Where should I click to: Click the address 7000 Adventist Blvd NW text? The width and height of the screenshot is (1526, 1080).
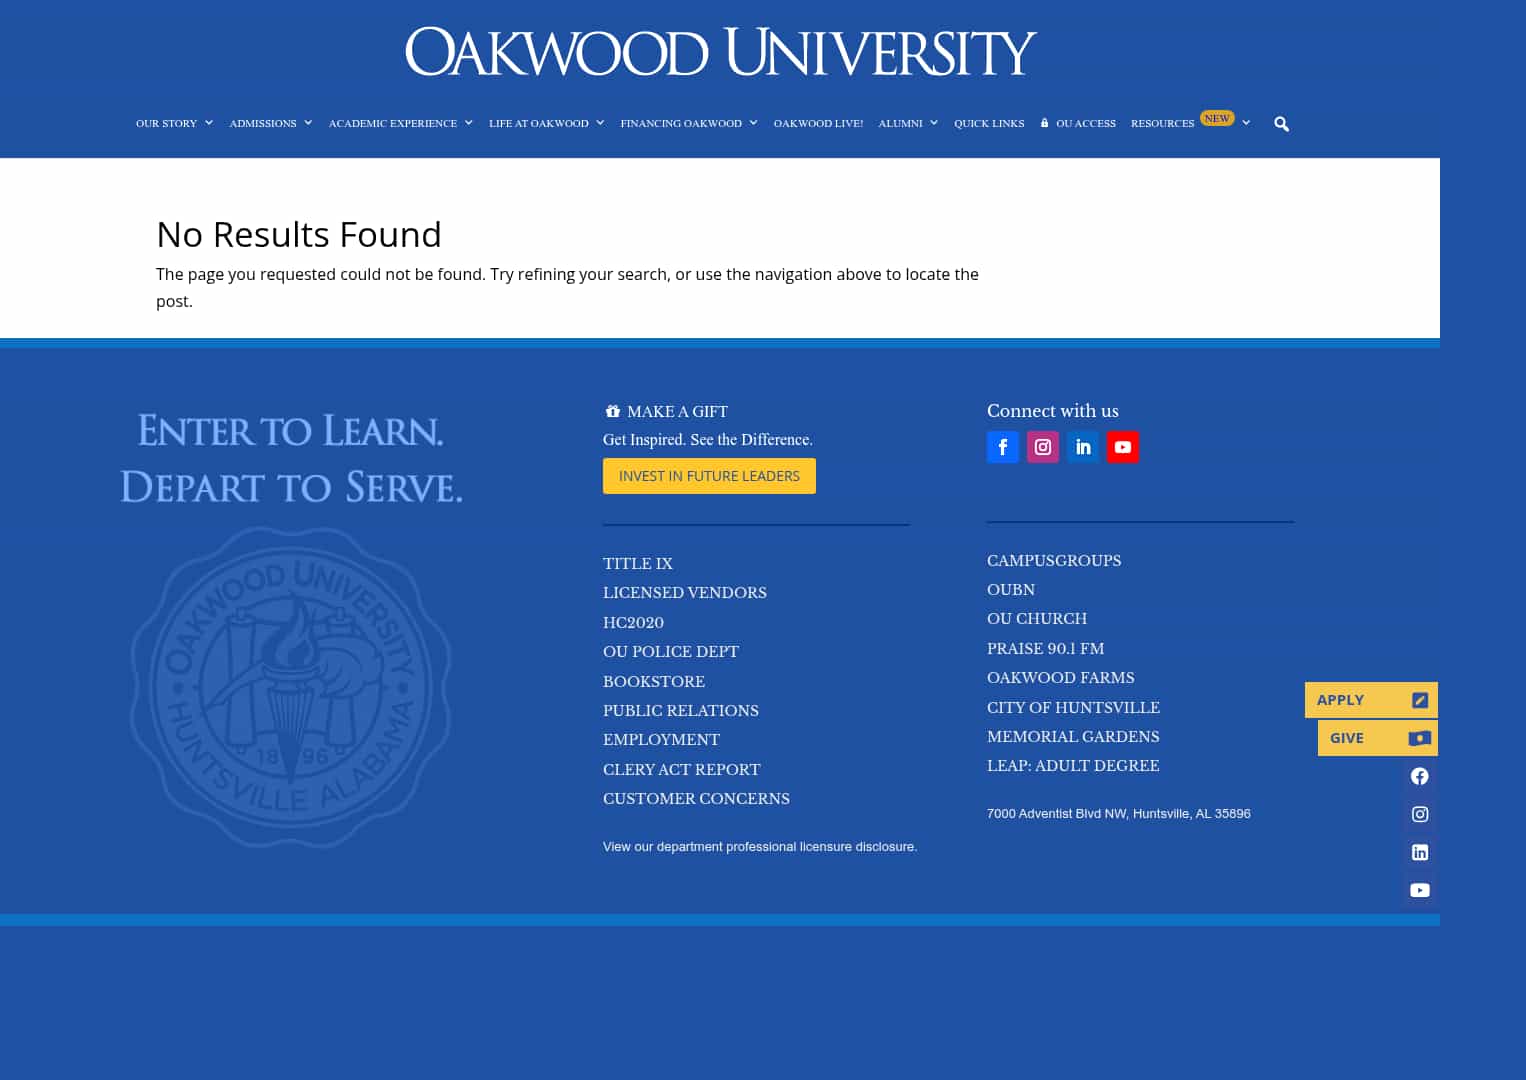click(x=1118, y=813)
